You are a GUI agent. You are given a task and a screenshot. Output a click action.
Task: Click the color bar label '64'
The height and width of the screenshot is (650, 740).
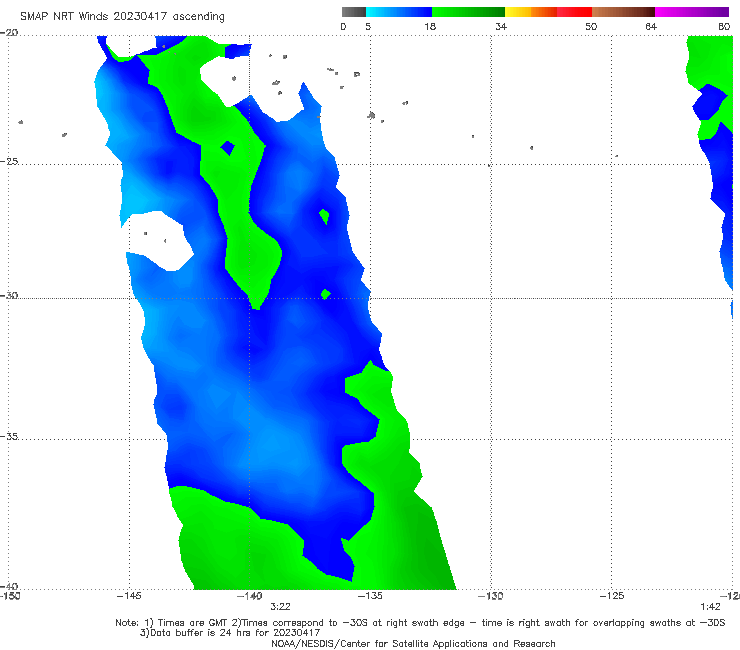click(651, 26)
